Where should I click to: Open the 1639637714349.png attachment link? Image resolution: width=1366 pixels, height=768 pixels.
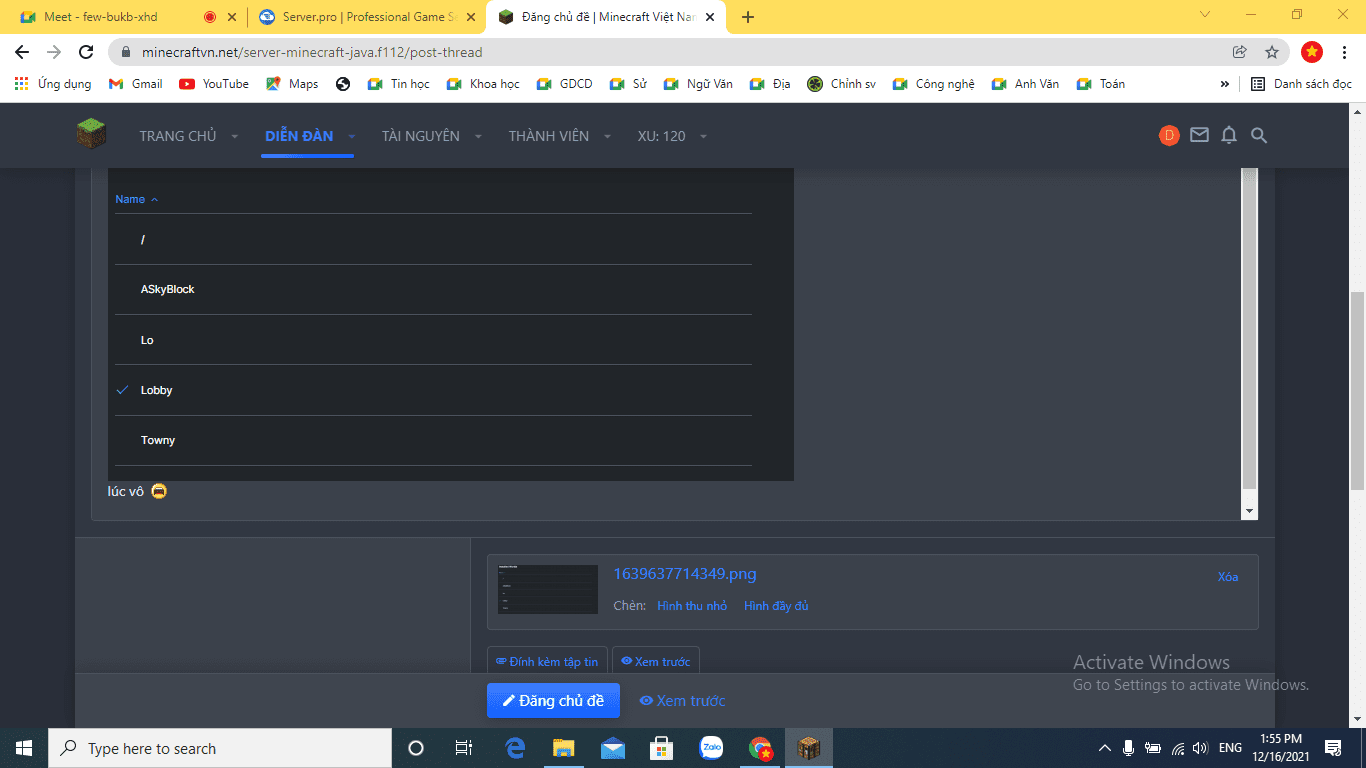coord(685,574)
